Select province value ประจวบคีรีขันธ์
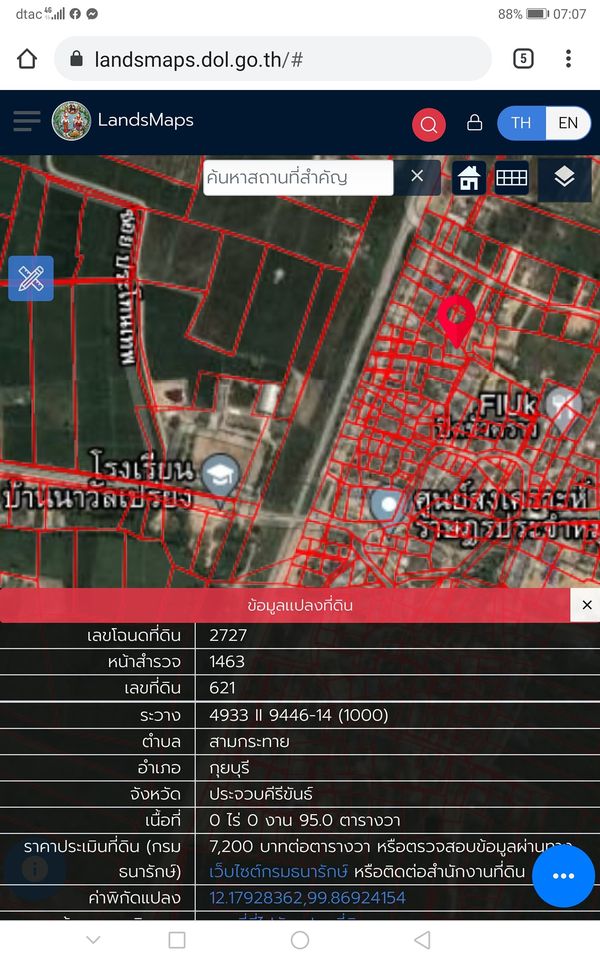 click(261, 794)
